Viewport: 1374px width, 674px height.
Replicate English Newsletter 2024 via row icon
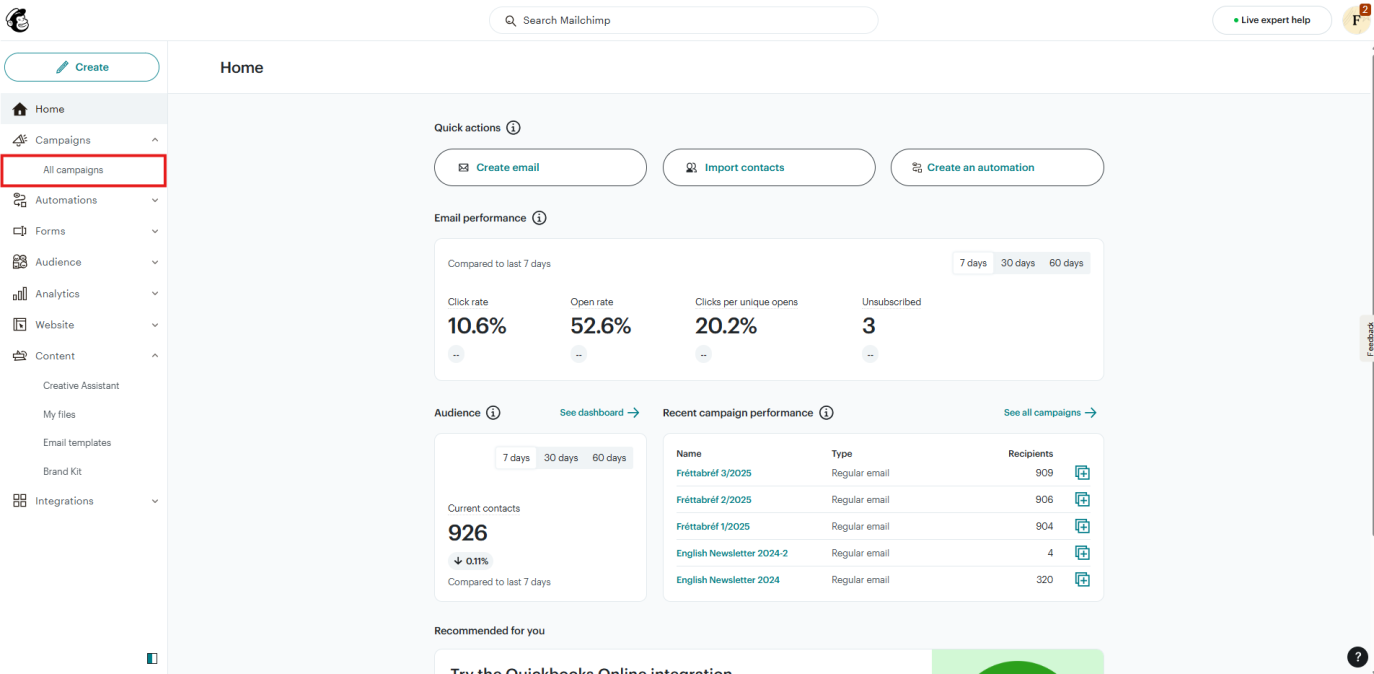1082,580
